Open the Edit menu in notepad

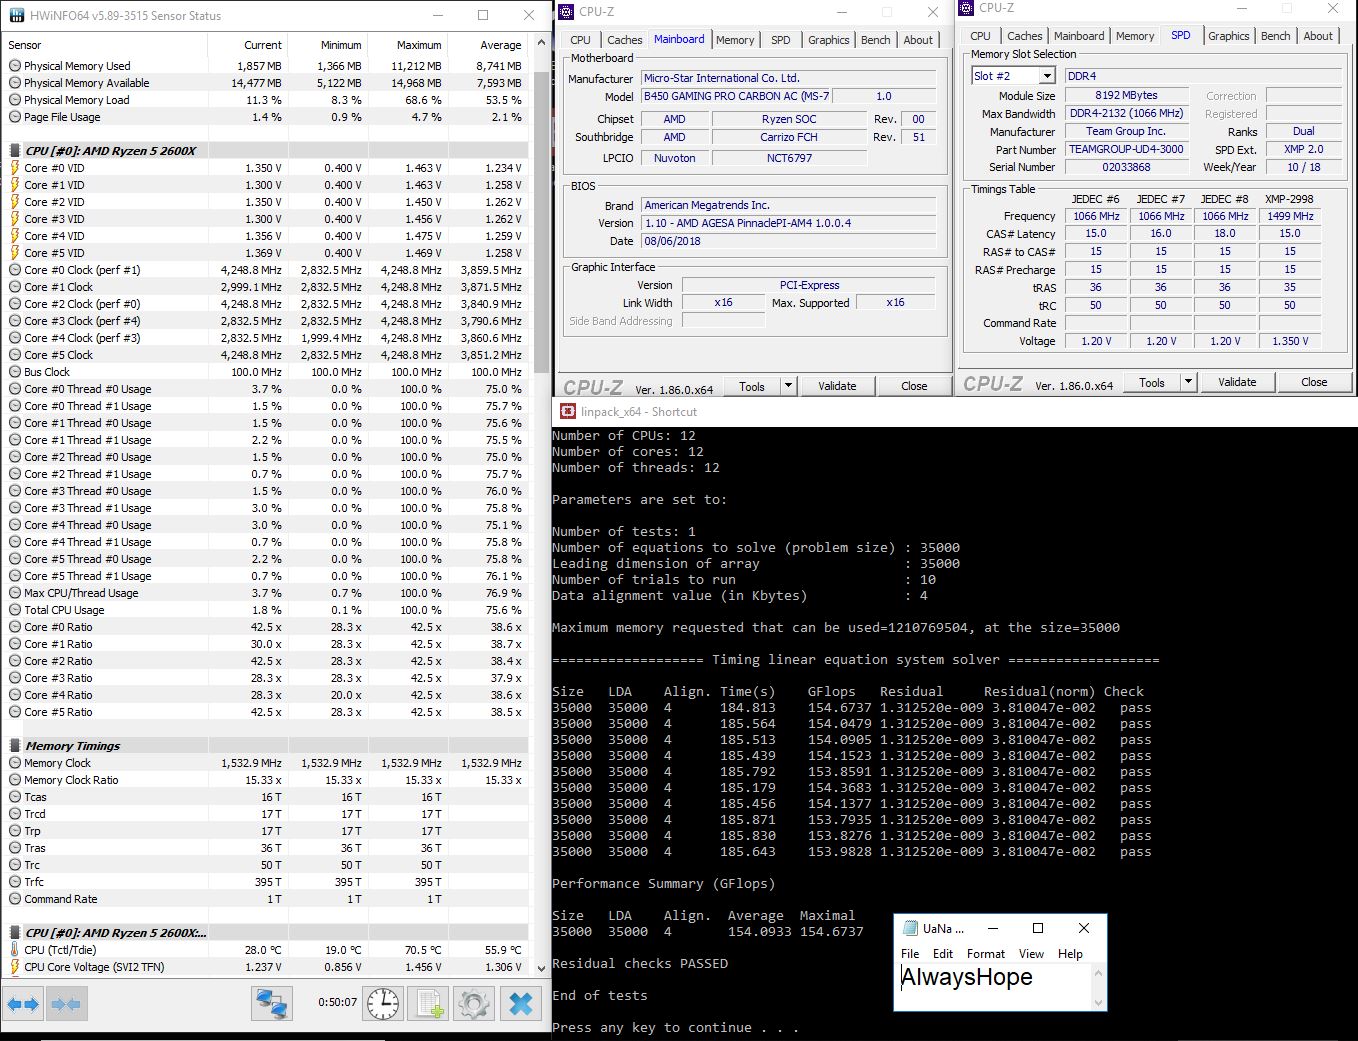coord(943,954)
